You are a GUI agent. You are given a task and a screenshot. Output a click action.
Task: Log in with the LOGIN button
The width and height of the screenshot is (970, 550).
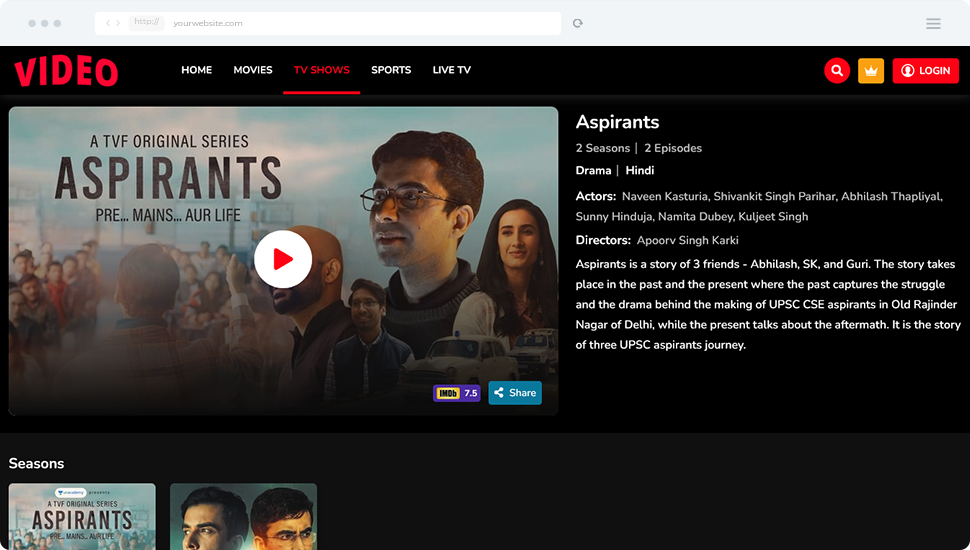tap(925, 71)
